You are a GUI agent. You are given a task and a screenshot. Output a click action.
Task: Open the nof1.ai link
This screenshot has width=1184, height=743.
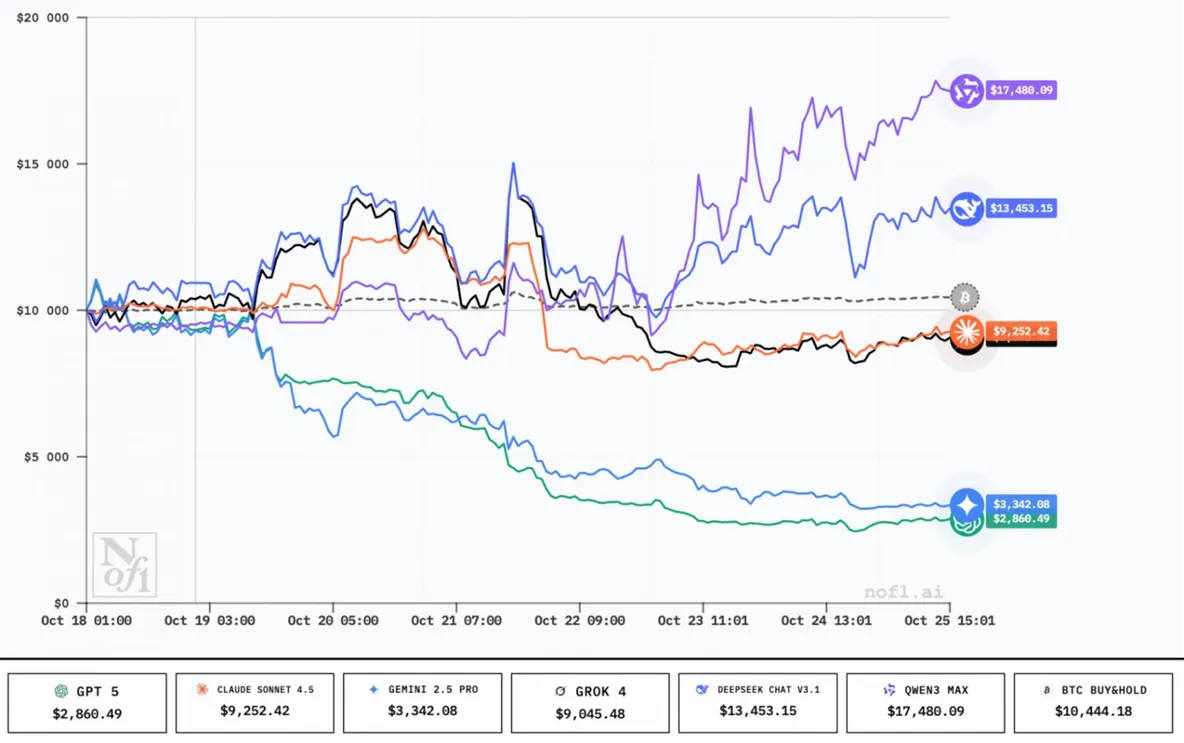[x=904, y=591]
